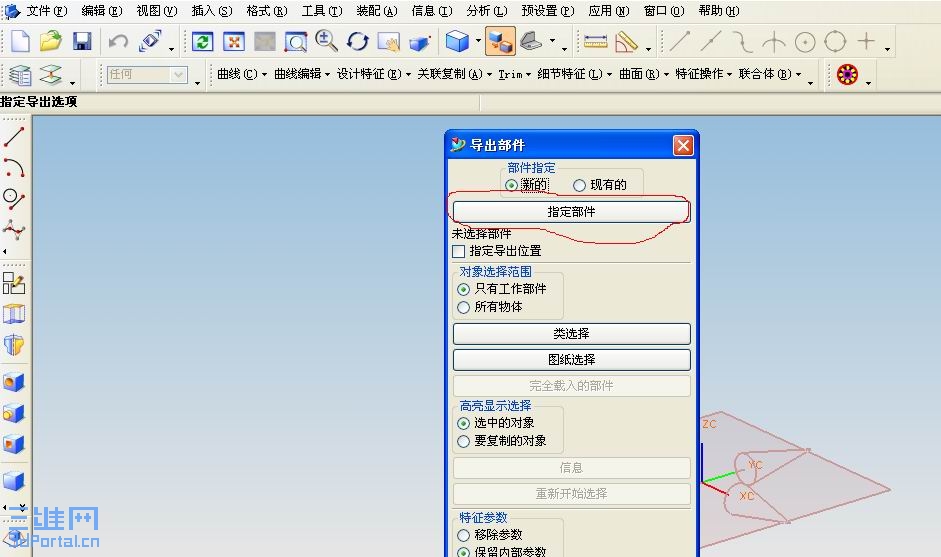
Task: Select the line tool in left sidebar
Action: (x=14, y=137)
